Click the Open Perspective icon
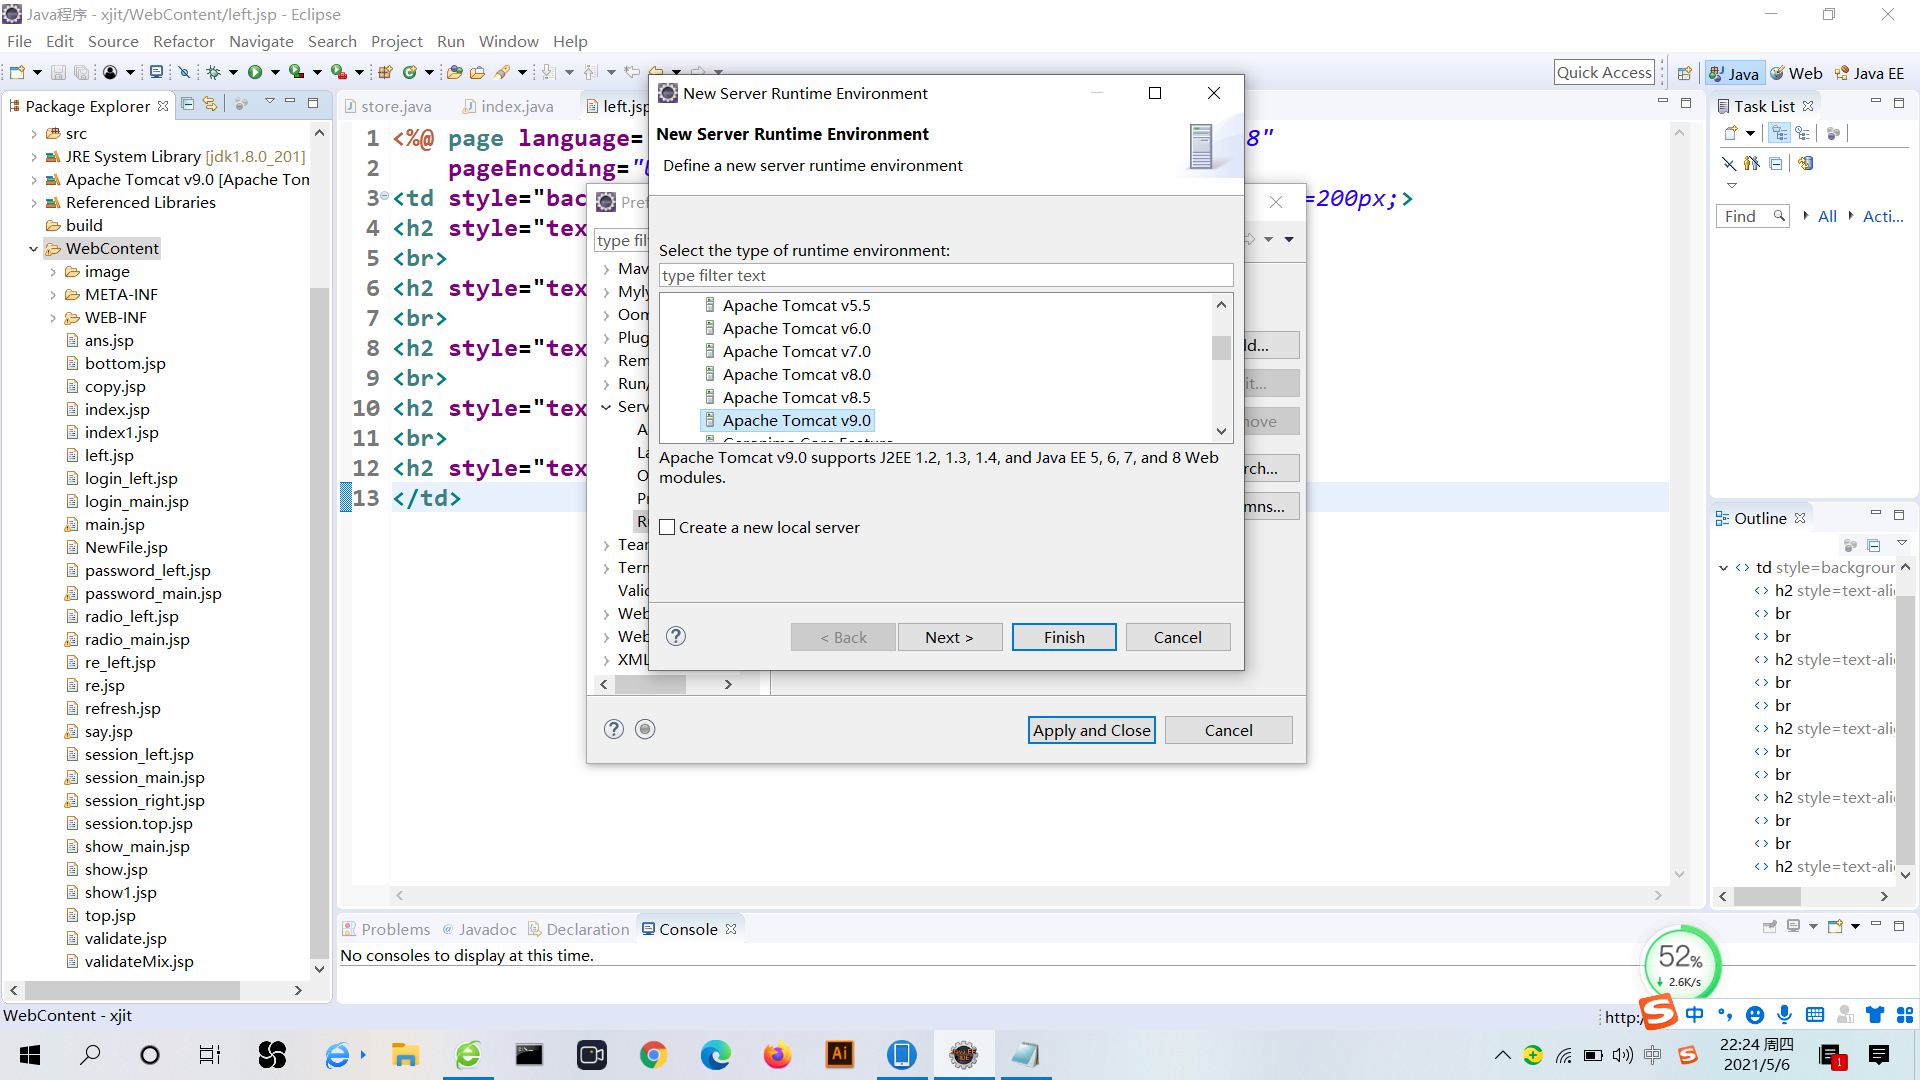This screenshot has width=1920, height=1080. [1685, 73]
